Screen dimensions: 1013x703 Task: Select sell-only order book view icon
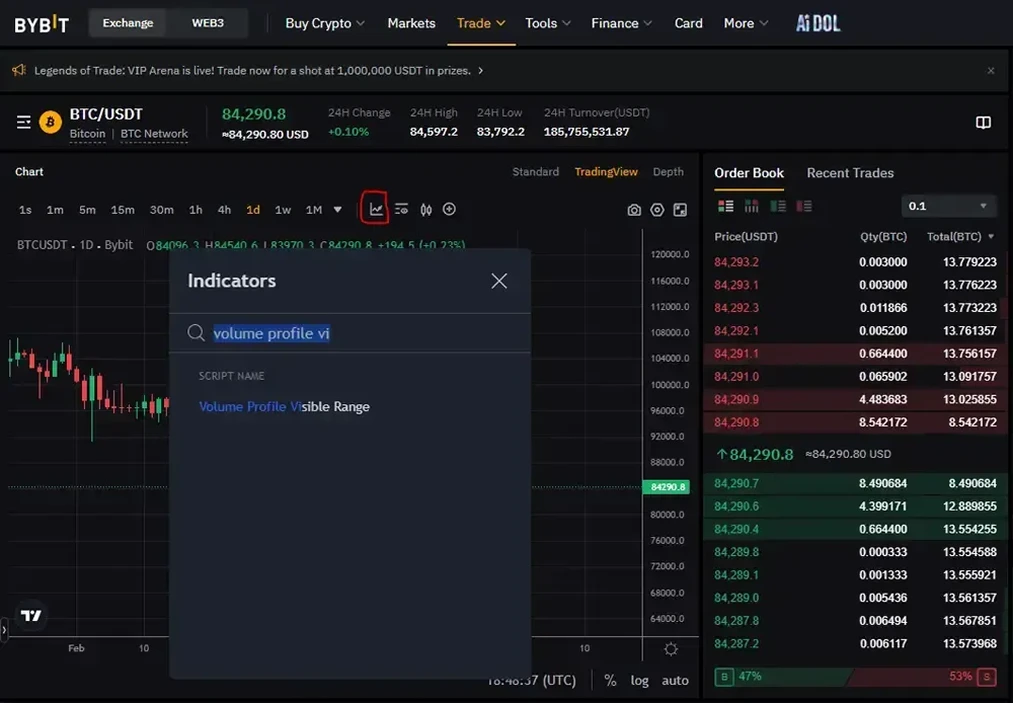tap(804, 206)
